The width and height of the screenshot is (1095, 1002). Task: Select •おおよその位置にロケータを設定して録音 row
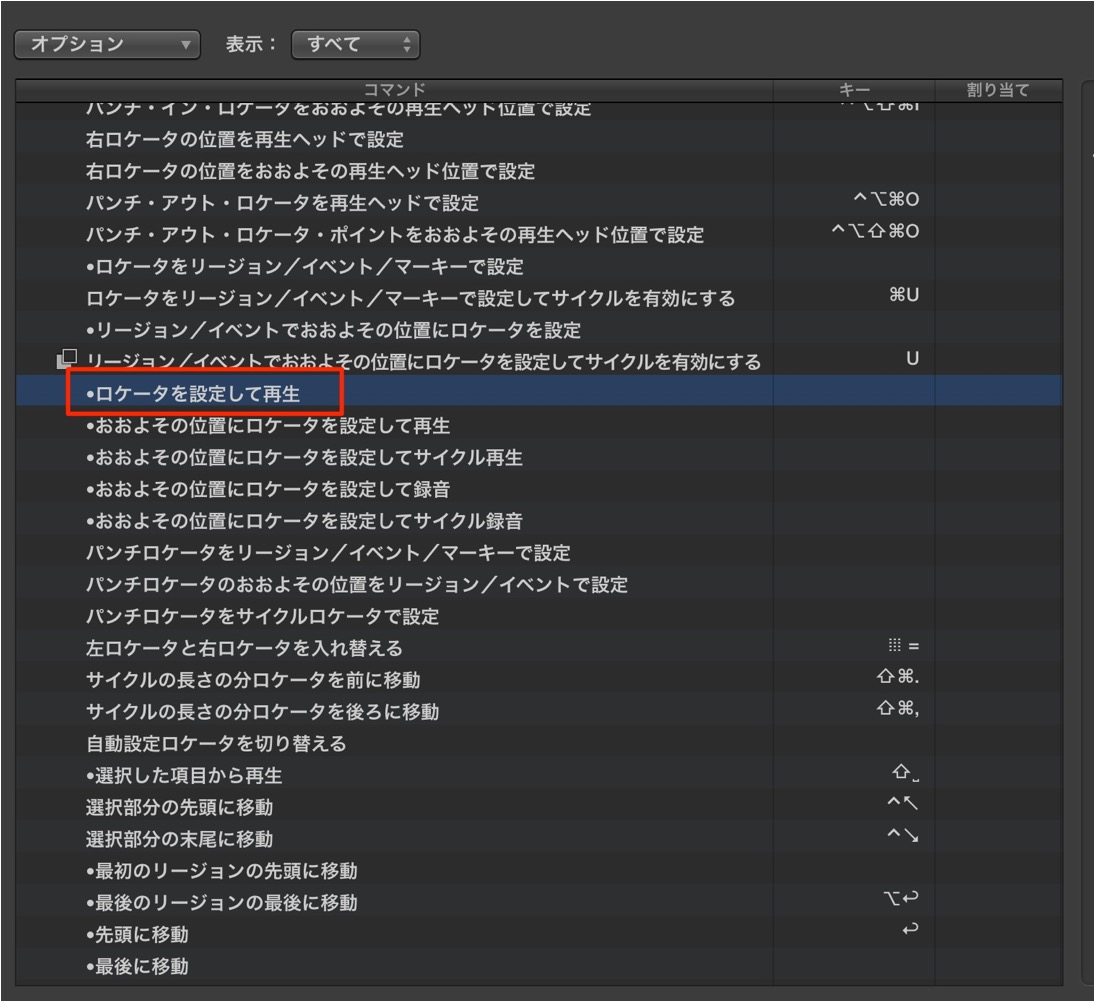pyautogui.click(x=539, y=489)
